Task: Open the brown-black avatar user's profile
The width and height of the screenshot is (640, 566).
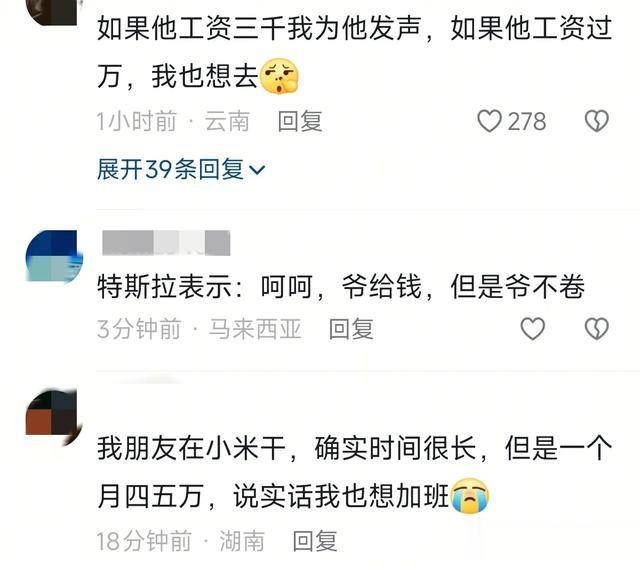Action: [54, 417]
